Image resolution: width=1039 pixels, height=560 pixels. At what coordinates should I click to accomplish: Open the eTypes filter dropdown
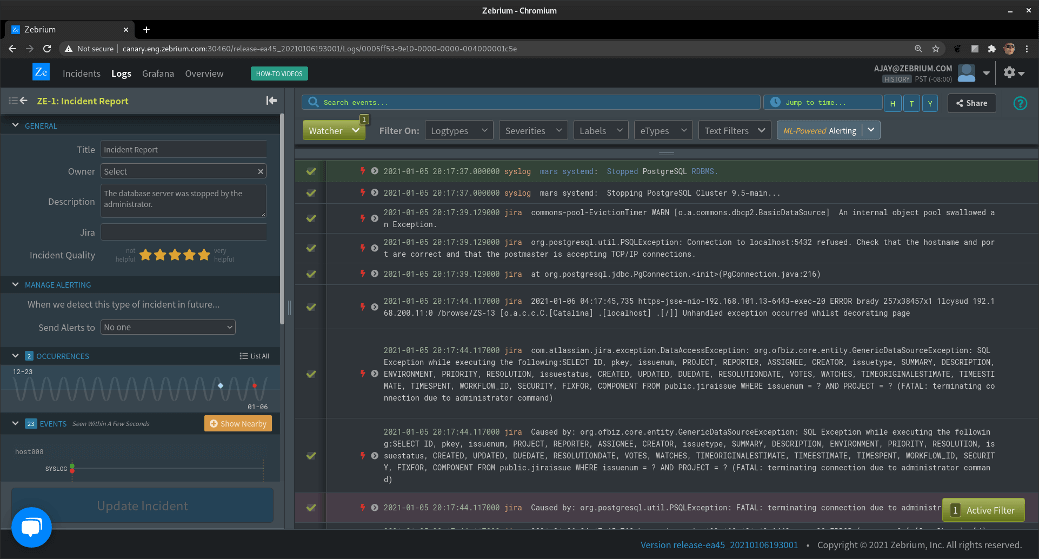click(x=663, y=131)
